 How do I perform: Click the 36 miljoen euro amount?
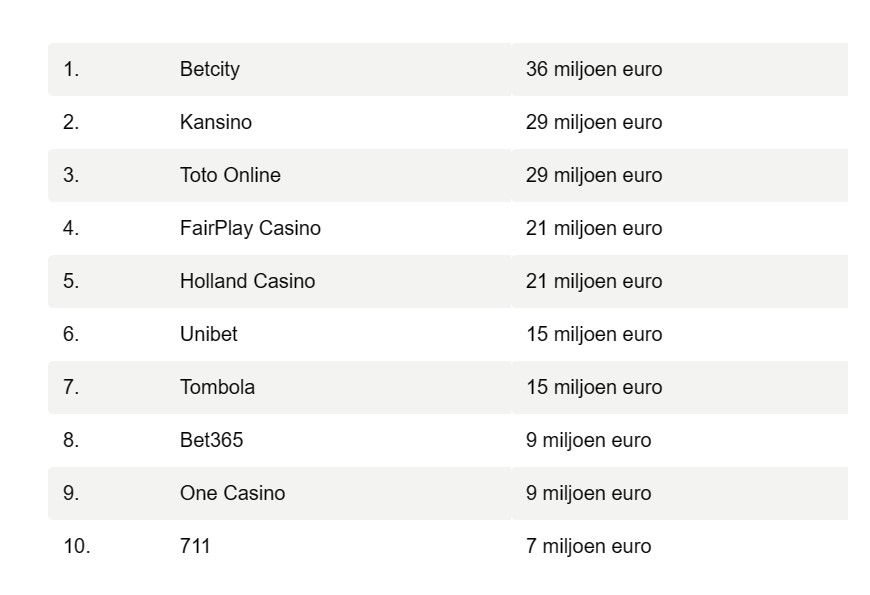click(594, 69)
